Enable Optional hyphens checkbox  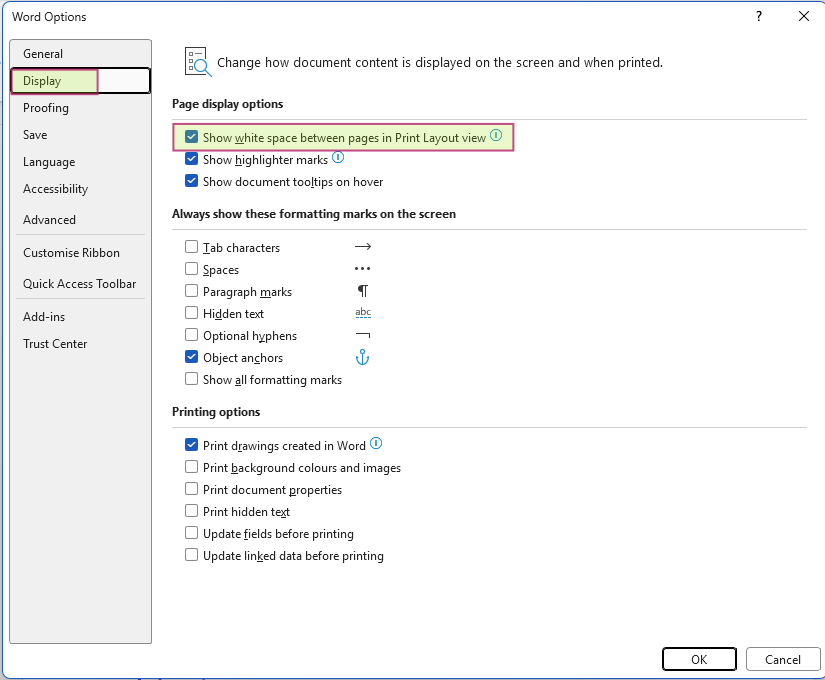pyautogui.click(x=192, y=335)
